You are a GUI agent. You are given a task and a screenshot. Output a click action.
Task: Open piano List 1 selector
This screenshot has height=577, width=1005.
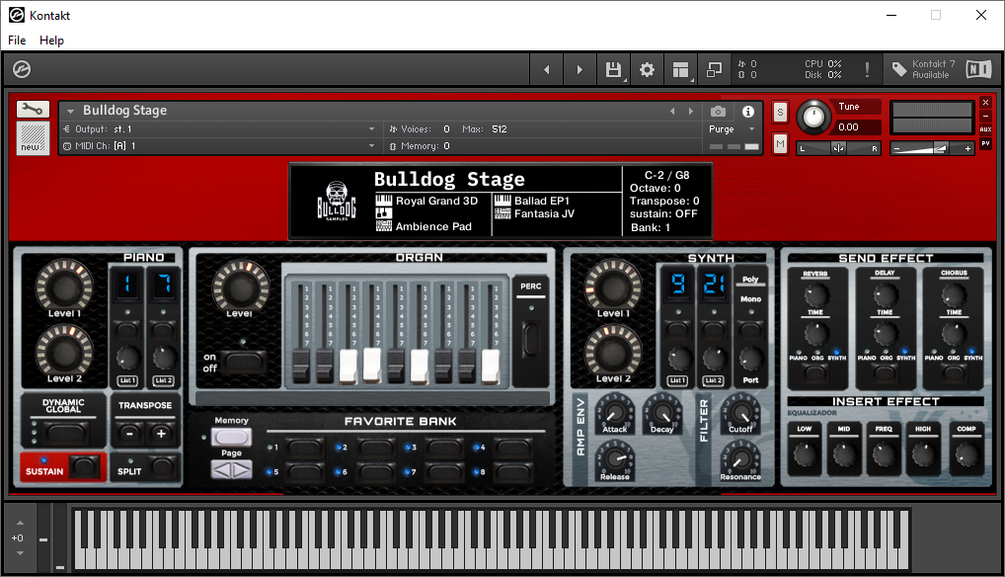click(128, 381)
